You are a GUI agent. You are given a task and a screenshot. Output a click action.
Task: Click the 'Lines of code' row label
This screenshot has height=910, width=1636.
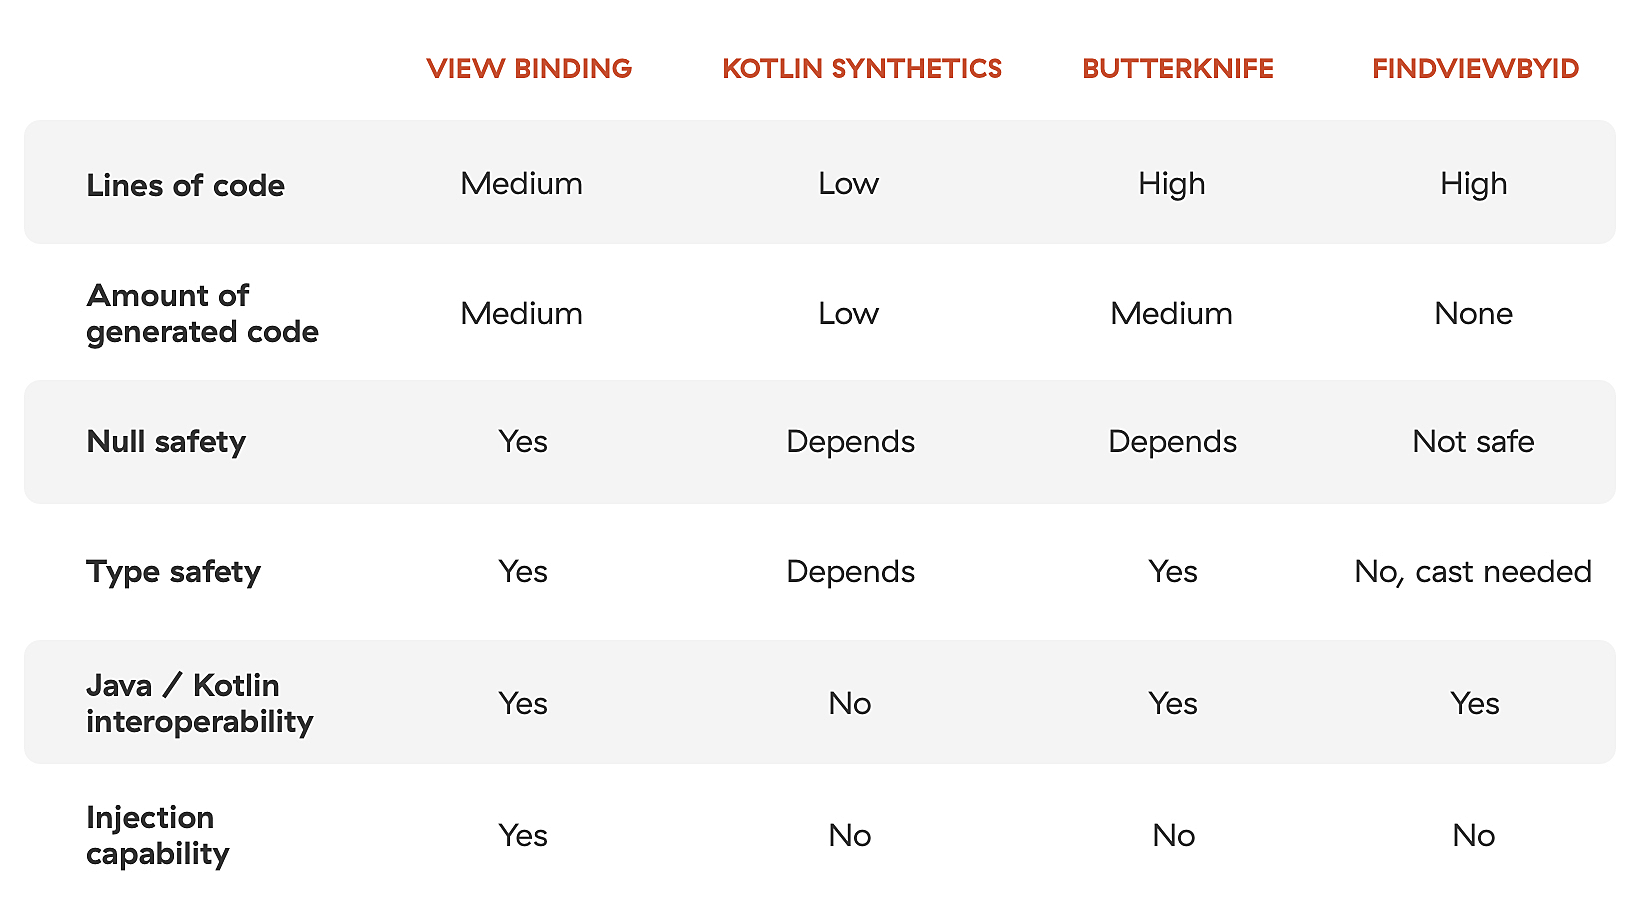click(x=185, y=185)
